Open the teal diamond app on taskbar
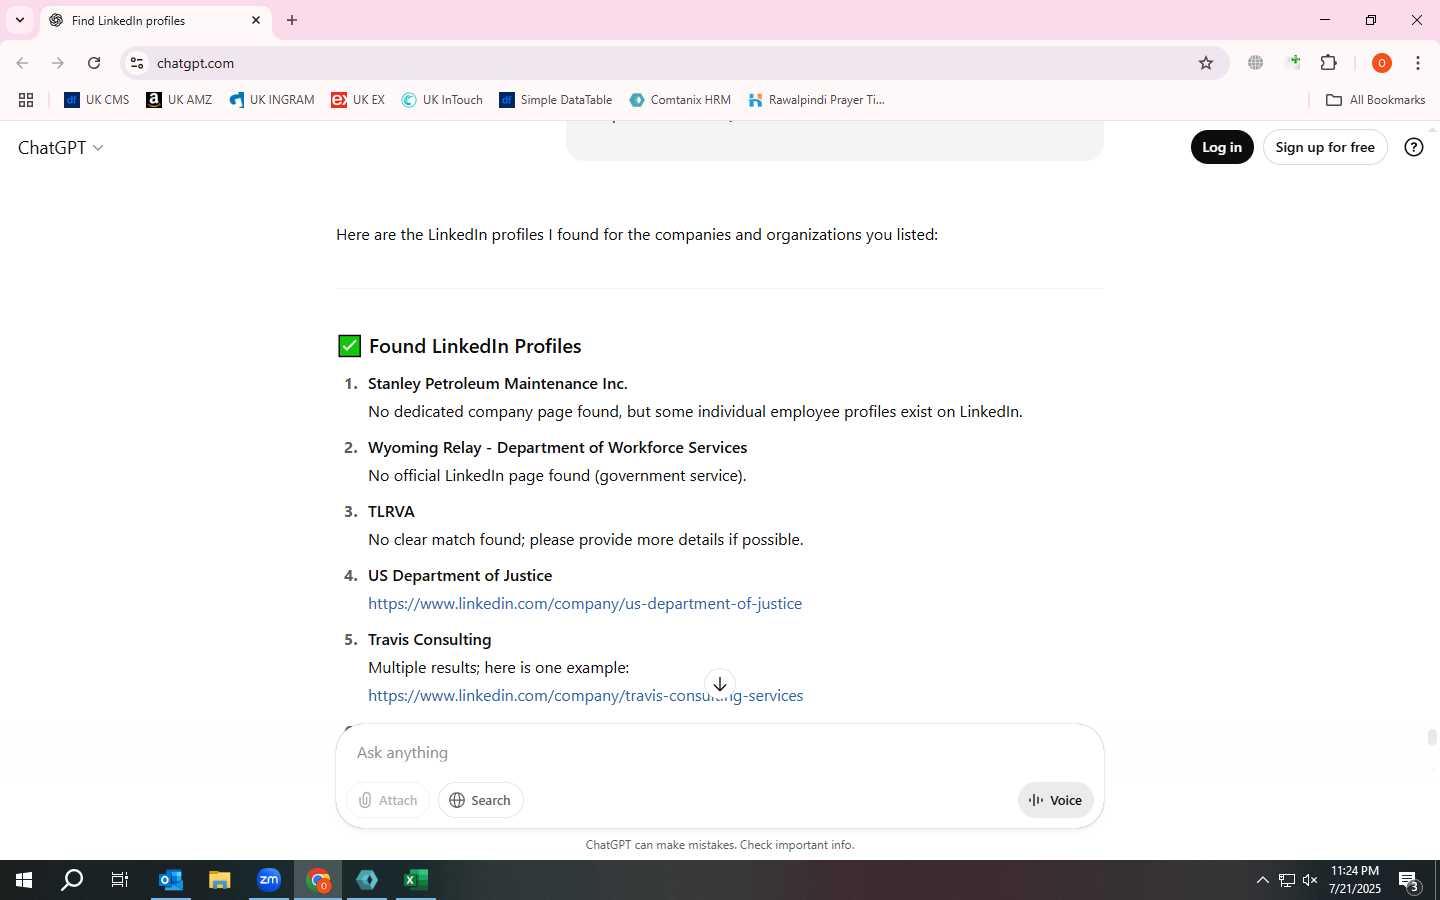1440x900 pixels. (x=367, y=880)
